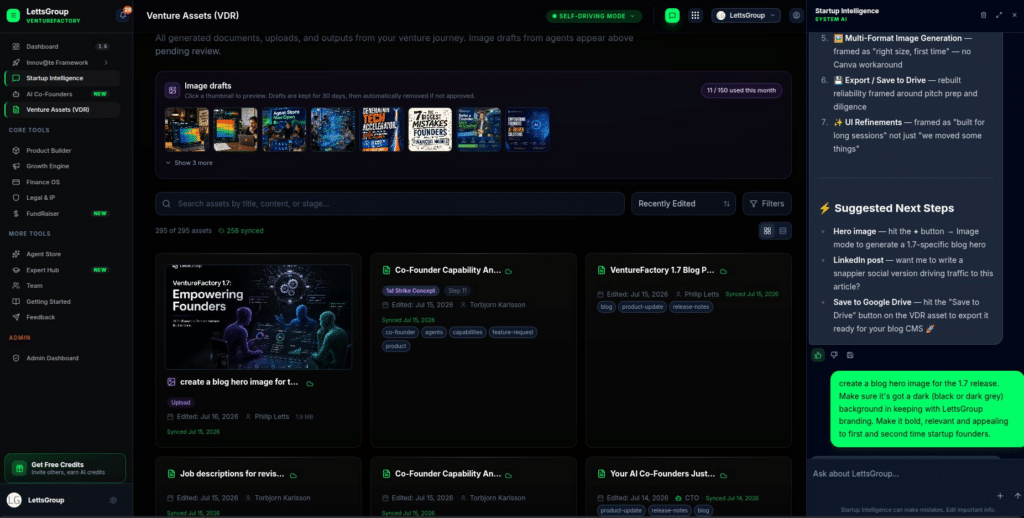Image resolution: width=1024 pixels, height=518 pixels.
Task: Open the VentureFactory 1.7 Blog P... asset
Action: click(x=662, y=270)
